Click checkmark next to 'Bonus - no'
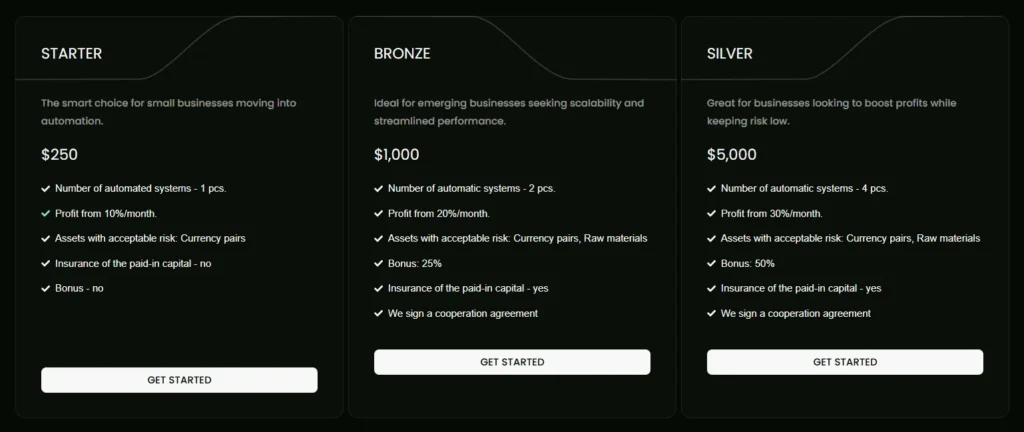Screen dimensions: 1024x432 (x=46, y=288)
